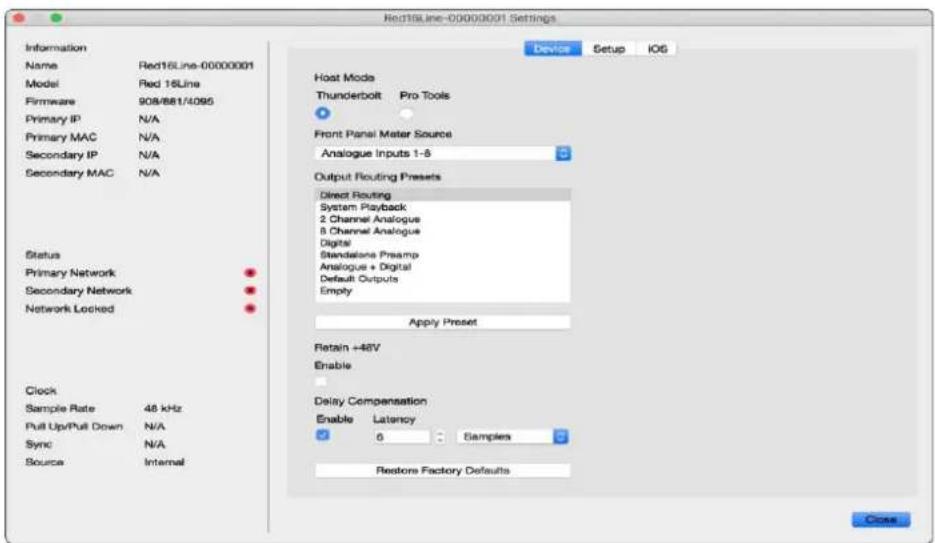Select Default Outputs preset
The image size is (935, 543).
(x=442, y=279)
